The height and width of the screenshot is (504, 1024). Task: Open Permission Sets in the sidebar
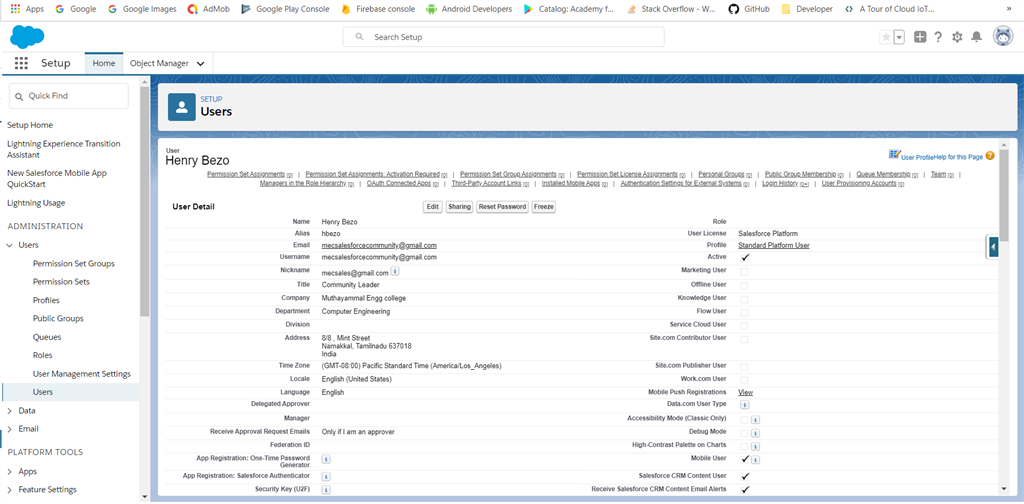(x=61, y=282)
